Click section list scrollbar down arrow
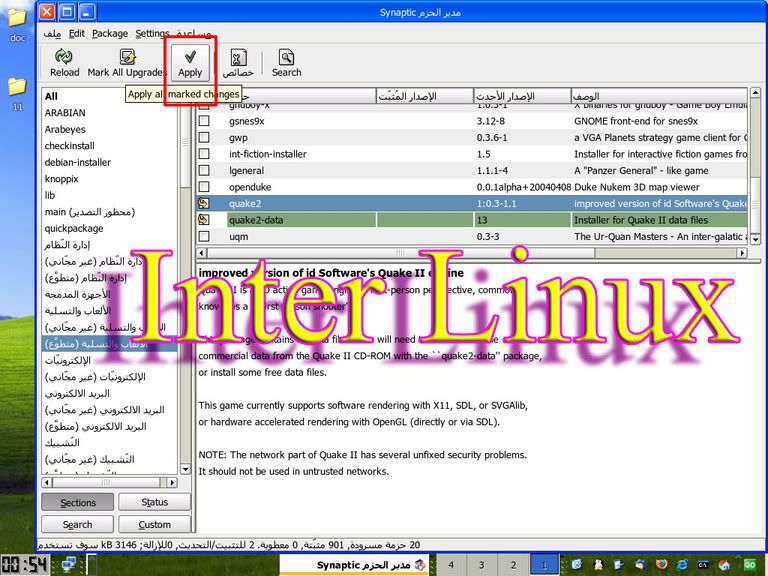 point(186,469)
